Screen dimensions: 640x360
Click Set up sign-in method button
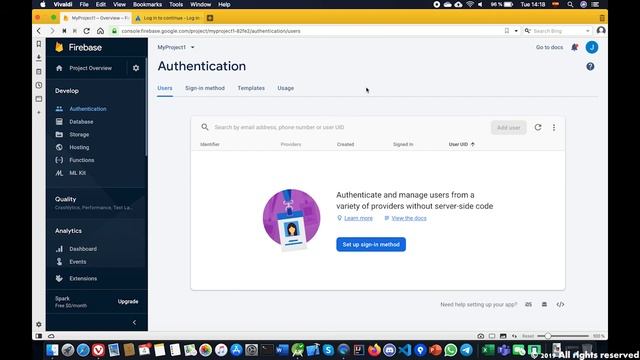click(x=371, y=244)
